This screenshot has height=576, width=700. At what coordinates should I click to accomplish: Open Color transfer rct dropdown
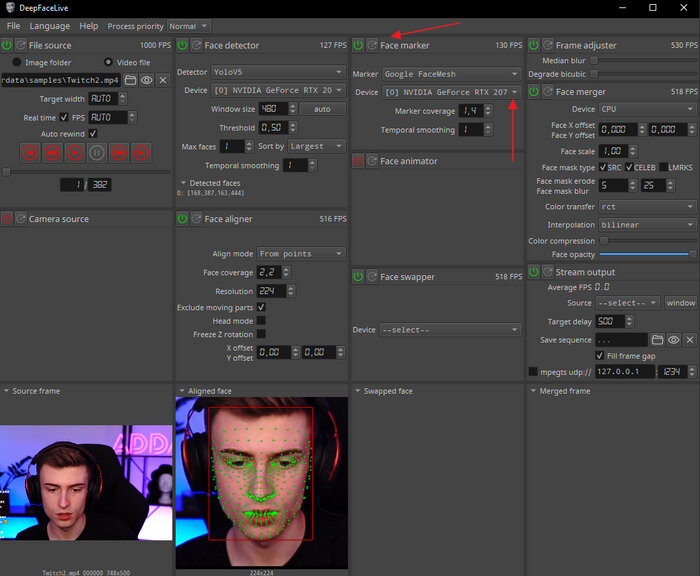coord(647,207)
